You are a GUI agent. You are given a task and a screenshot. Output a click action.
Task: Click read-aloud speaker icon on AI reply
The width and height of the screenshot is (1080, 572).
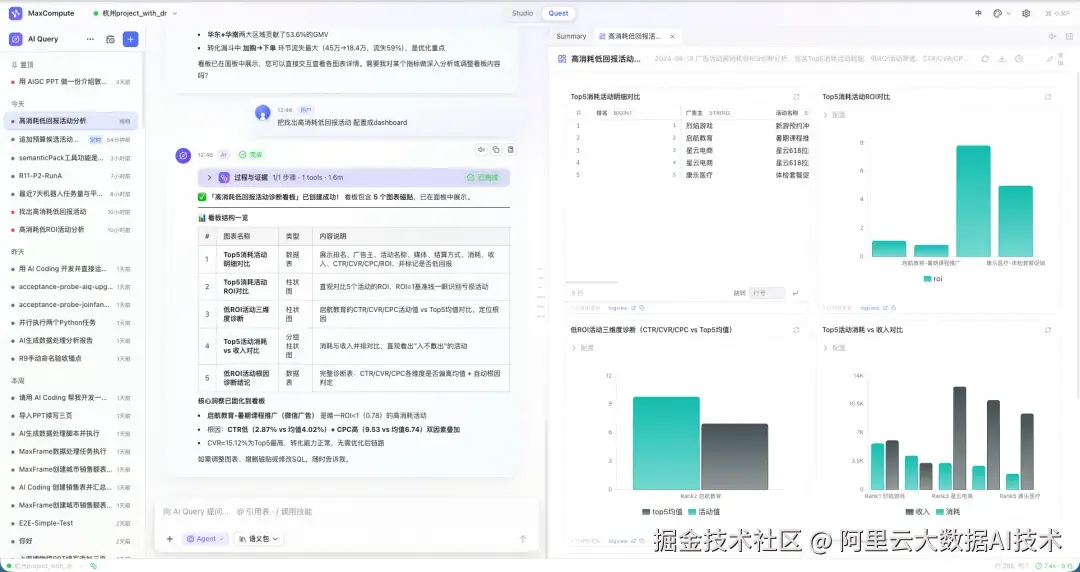click(x=481, y=150)
